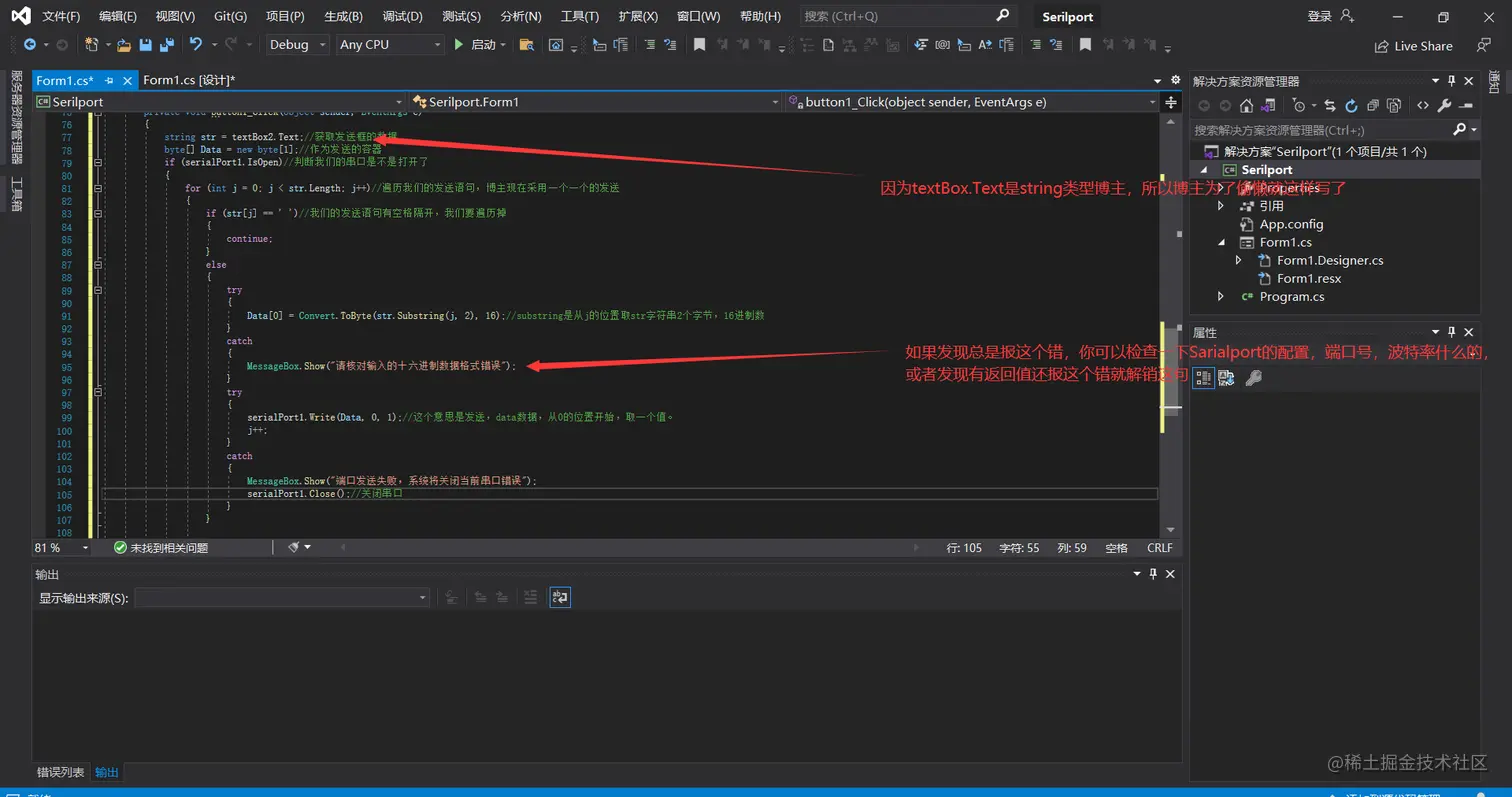Screen dimensions: 1512x797
Task: Toggle the categorized view in Properties panel
Action: [1203, 378]
